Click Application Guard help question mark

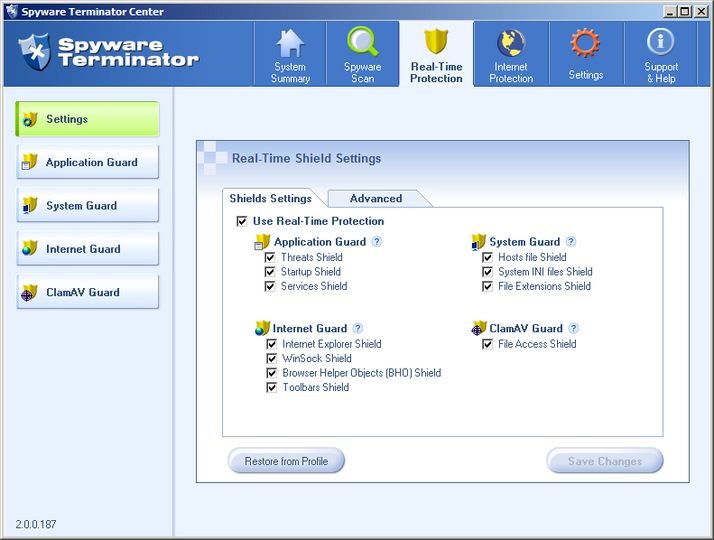(x=377, y=241)
